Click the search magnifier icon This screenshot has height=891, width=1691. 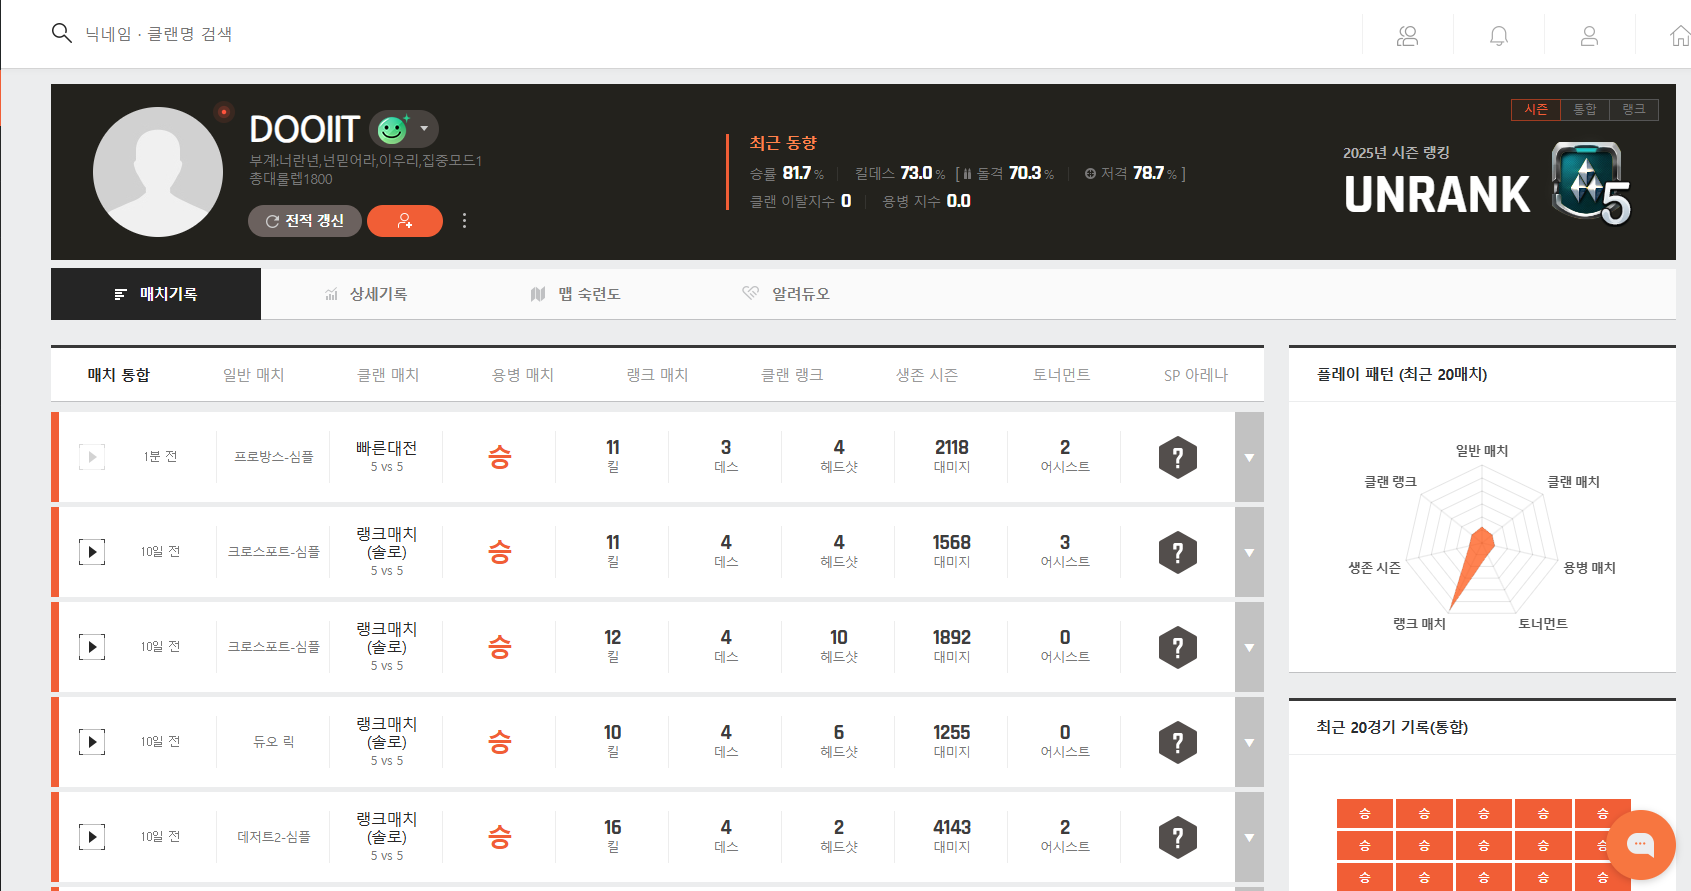pos(62,33)
